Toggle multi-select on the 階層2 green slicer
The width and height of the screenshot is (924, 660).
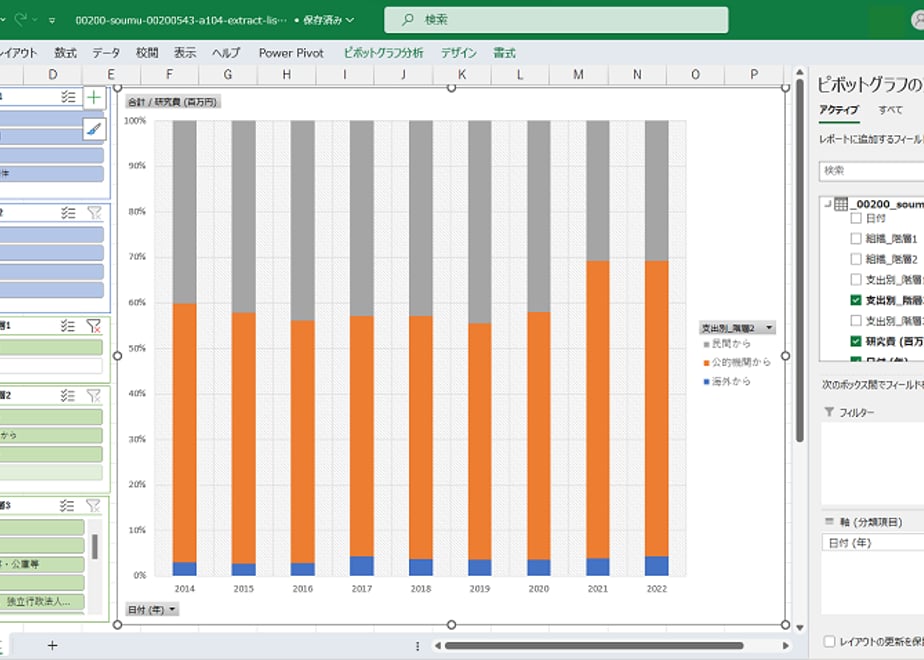point(68,395)
